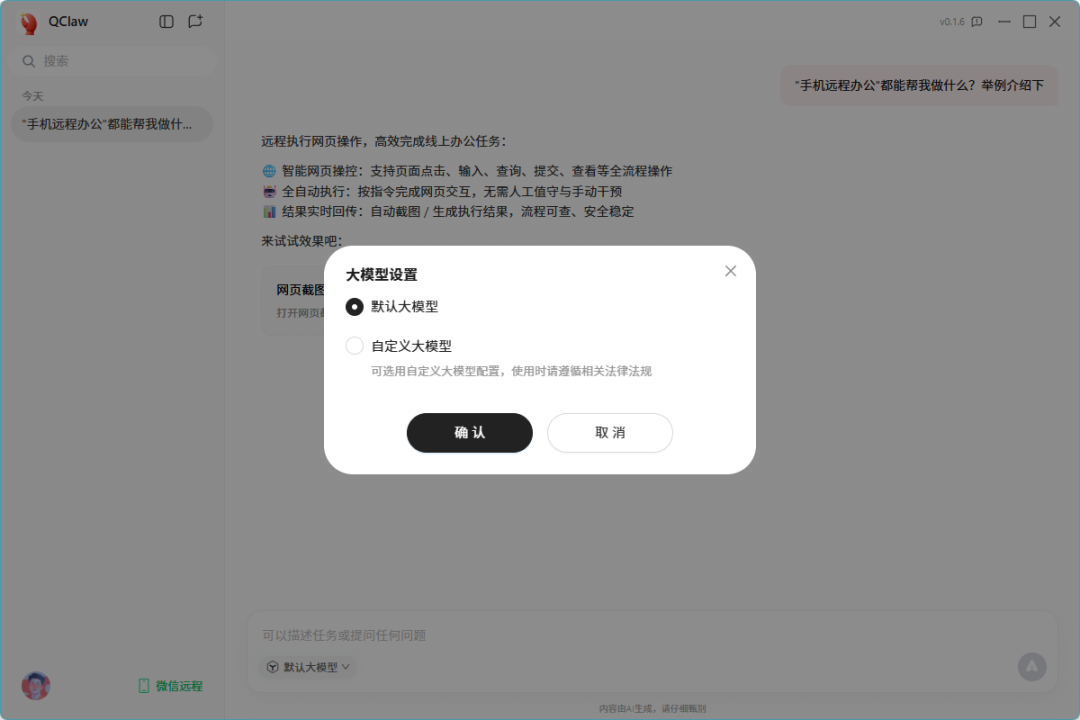Click the model icon inside the 默认大模型 chip
The height and width of the screenshot is (720, 1080).
coord(270,666)
